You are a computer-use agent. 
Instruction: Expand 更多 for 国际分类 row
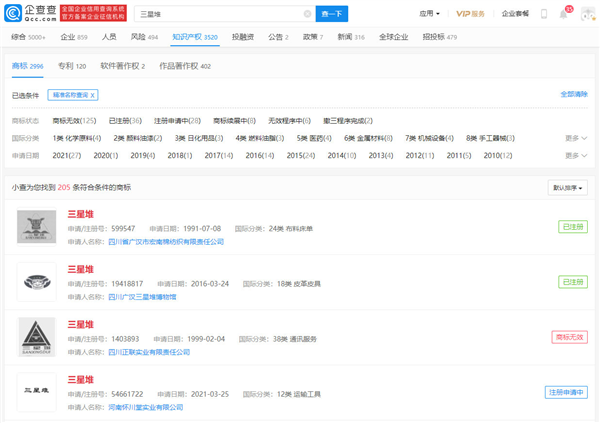click(576, 138)
